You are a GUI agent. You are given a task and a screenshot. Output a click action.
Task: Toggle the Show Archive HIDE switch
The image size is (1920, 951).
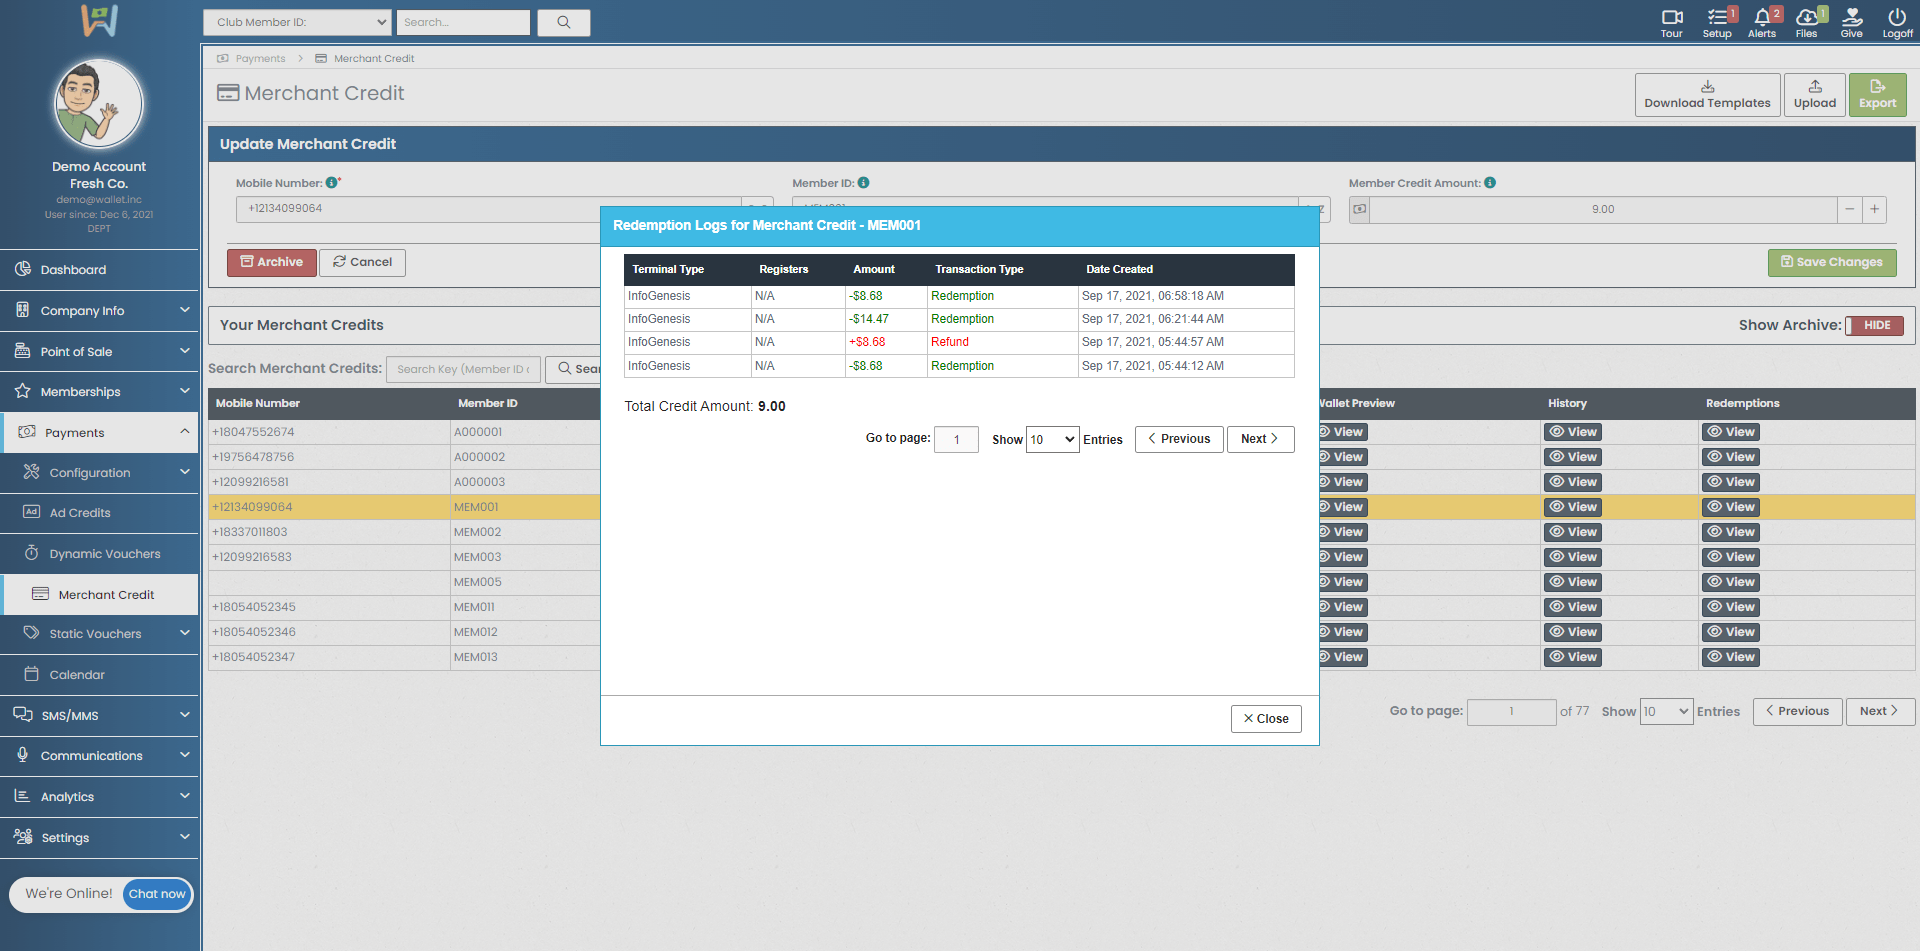tap(1874, 326)
